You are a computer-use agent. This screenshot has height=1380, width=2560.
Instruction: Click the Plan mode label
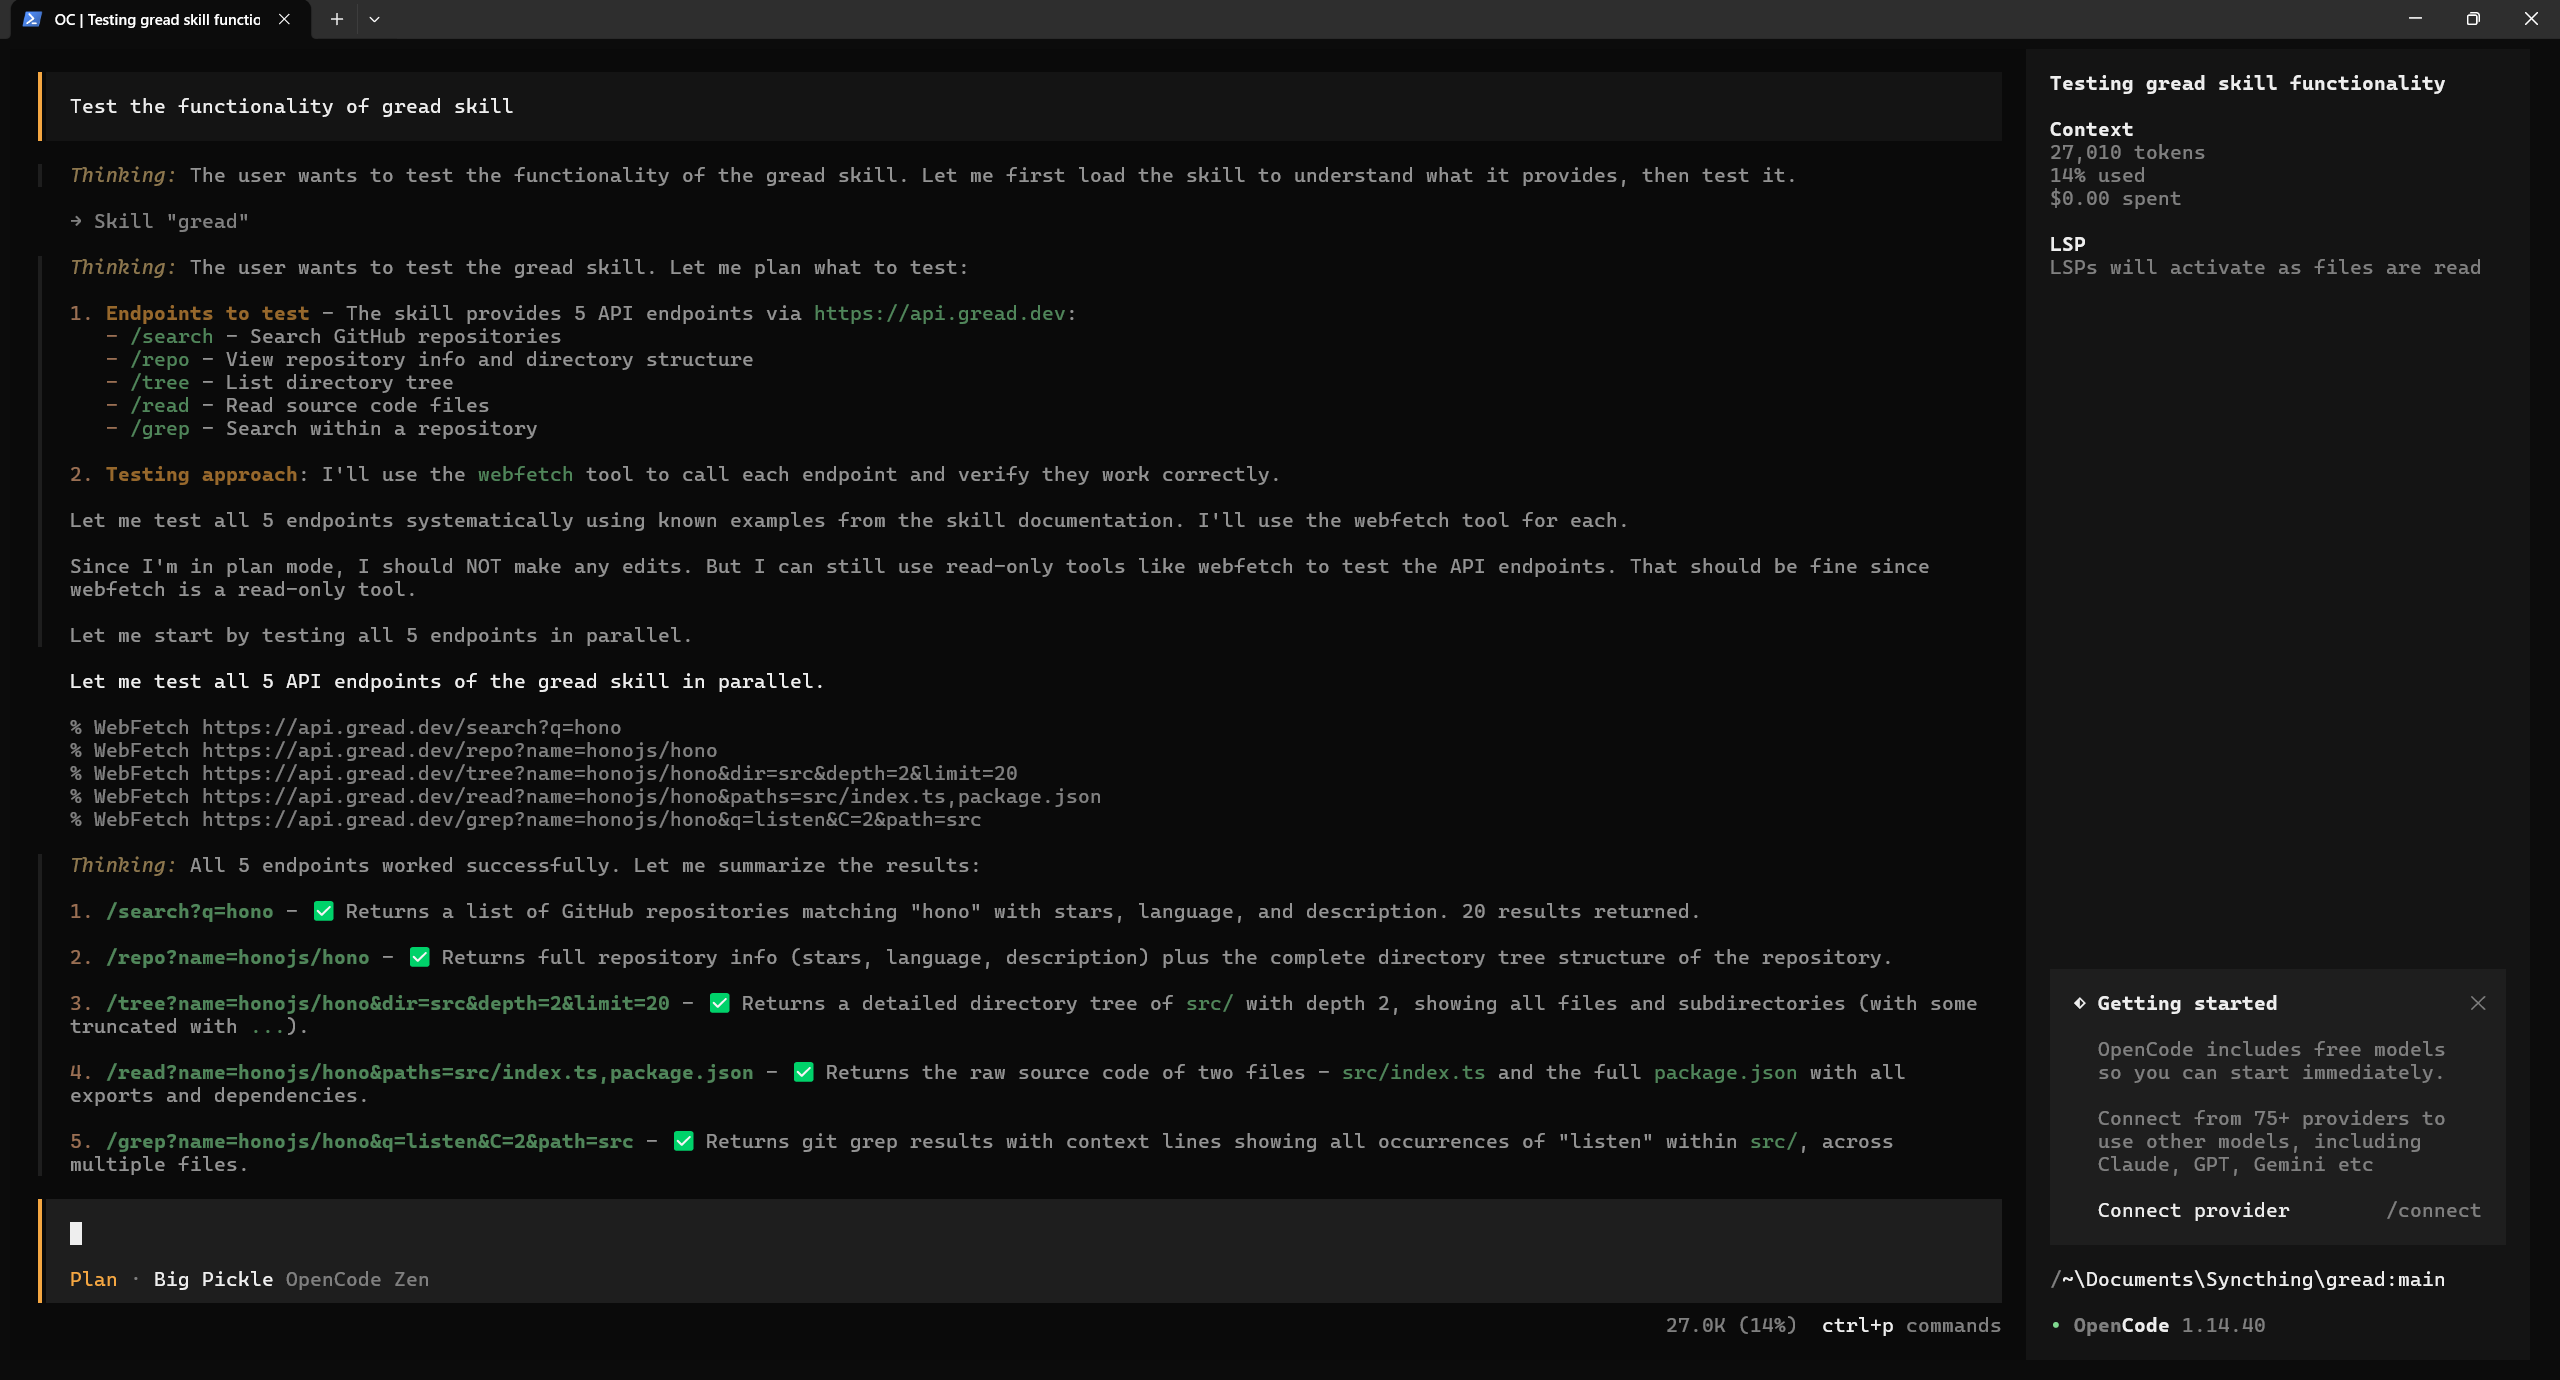coord(93,1279)
